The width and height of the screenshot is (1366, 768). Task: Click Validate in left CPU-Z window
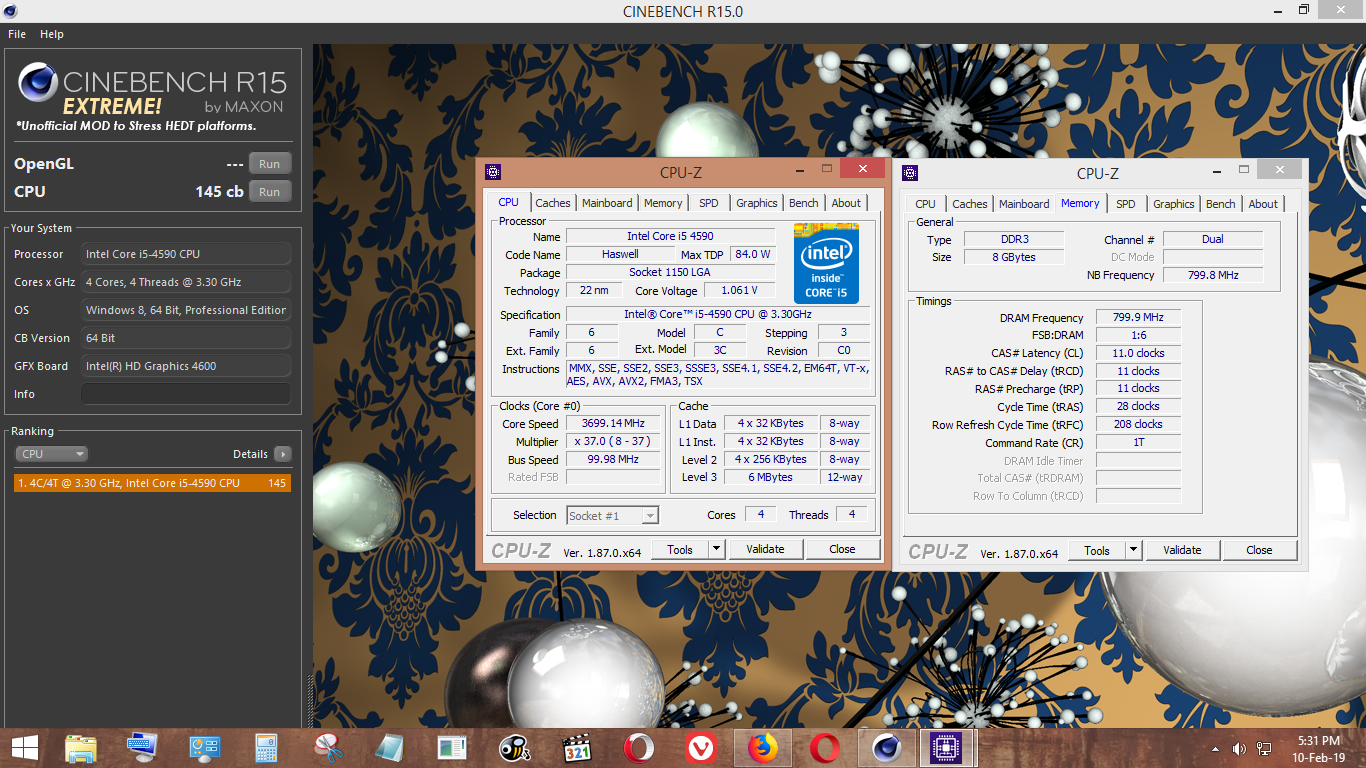(765, 549)
